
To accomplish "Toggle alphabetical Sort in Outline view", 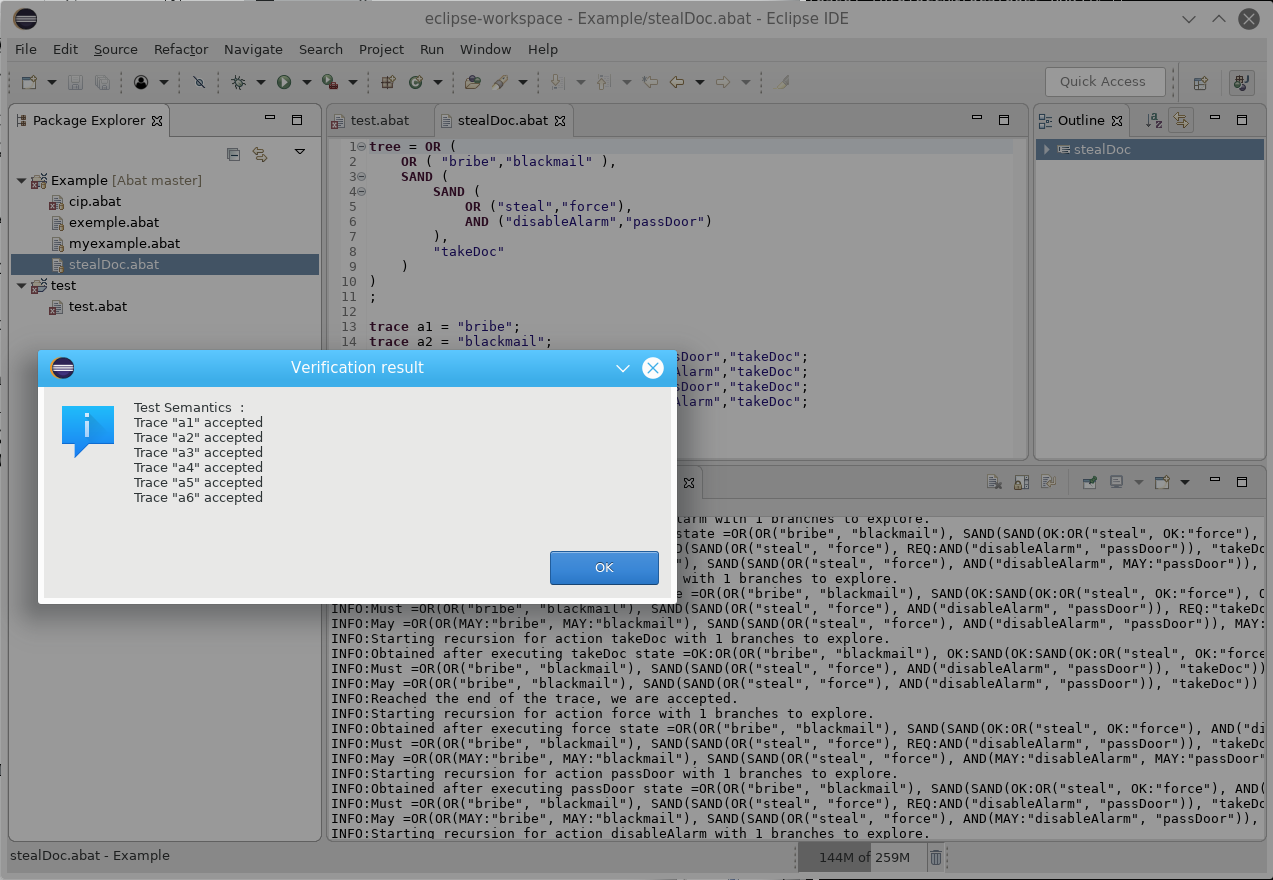I will [1153, 120].
